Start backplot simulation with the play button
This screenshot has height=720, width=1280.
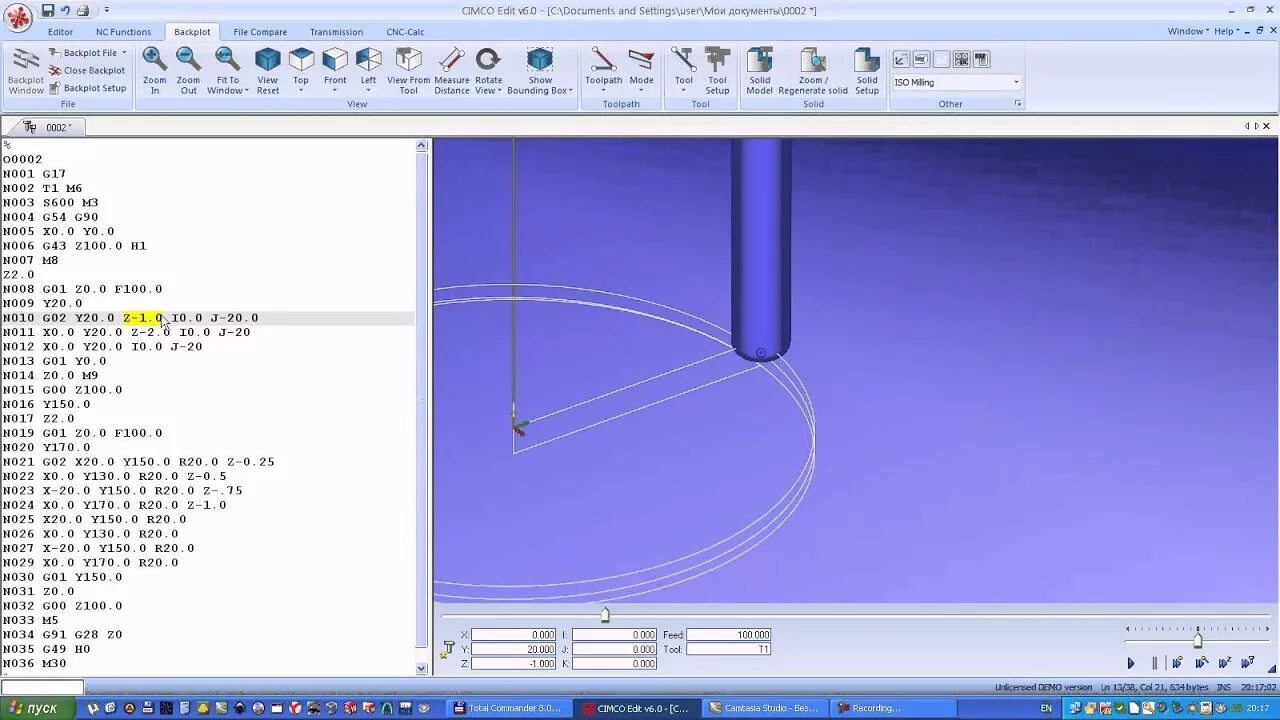click(1131, 663)
